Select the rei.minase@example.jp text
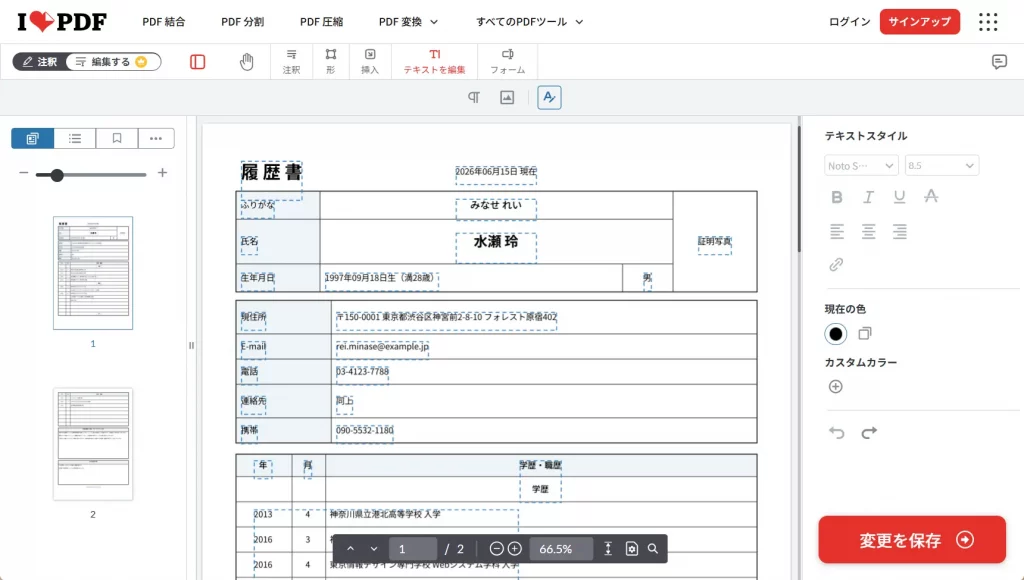 tap(382, 347)
